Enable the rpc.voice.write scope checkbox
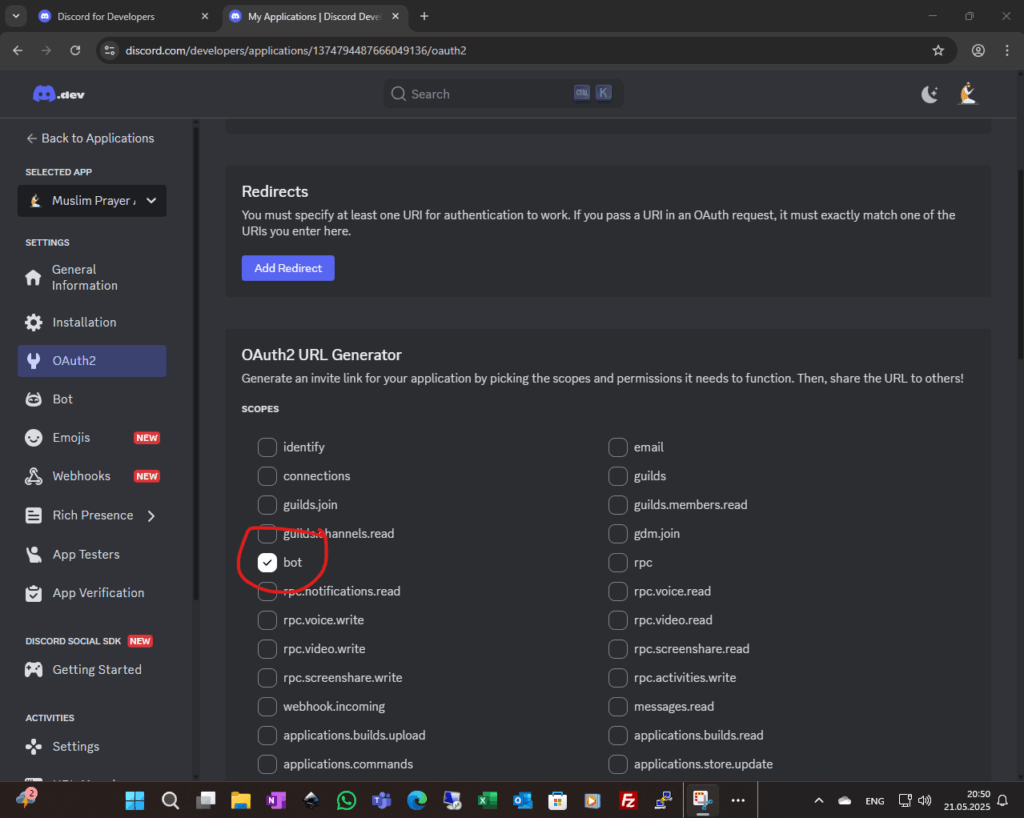 (x=267, y=620)
